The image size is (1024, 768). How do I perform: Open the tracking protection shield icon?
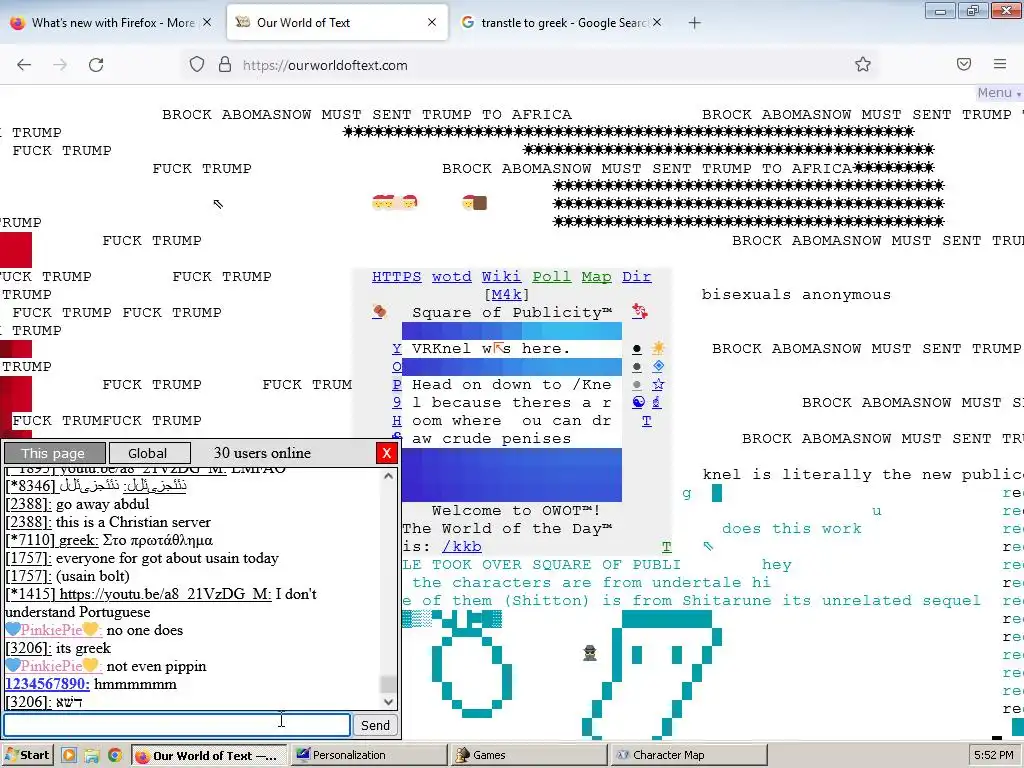pos(197,65)
